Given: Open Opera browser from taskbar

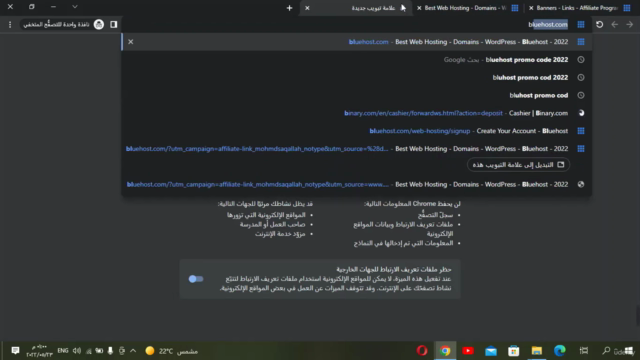Looking at the screenshot, I should coord(422,351).
